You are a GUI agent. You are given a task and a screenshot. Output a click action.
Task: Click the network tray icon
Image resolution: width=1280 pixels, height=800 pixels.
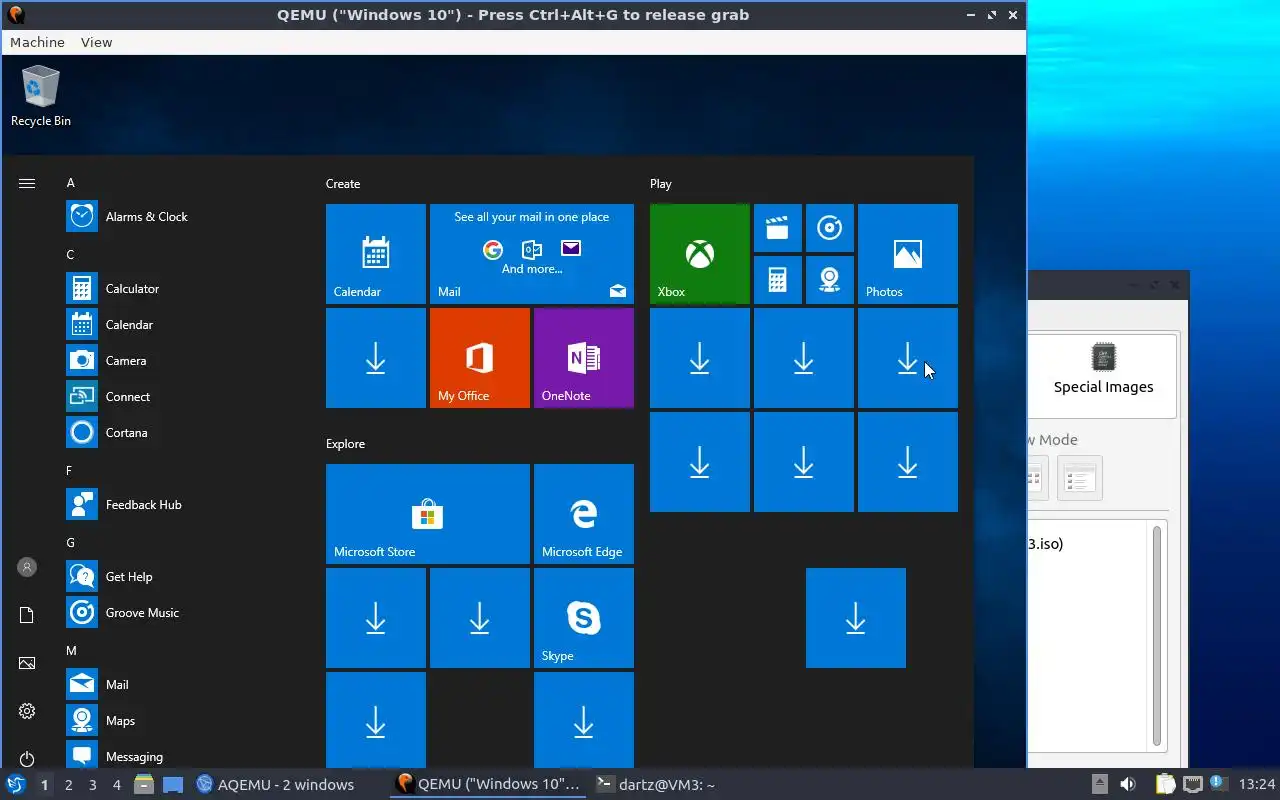(1193, 785)
